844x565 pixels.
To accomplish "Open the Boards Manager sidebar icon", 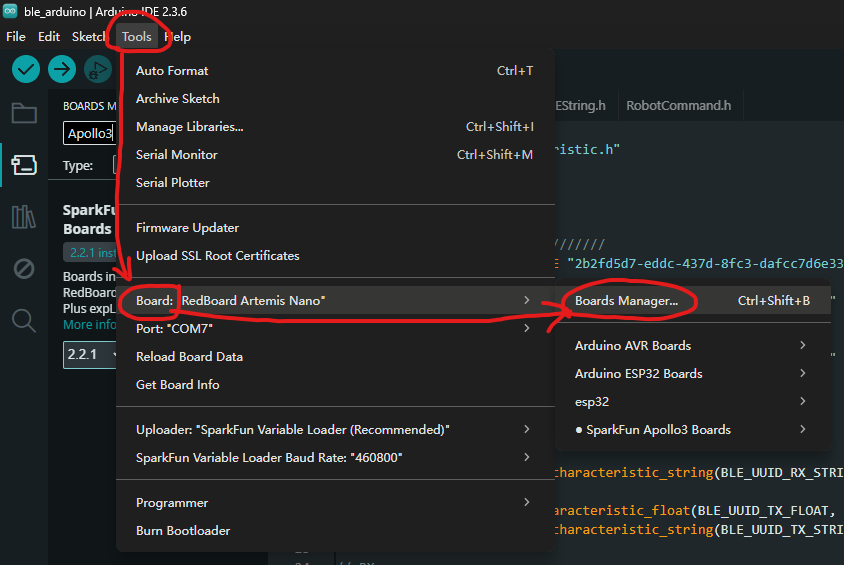I will [x=24, y=165].
